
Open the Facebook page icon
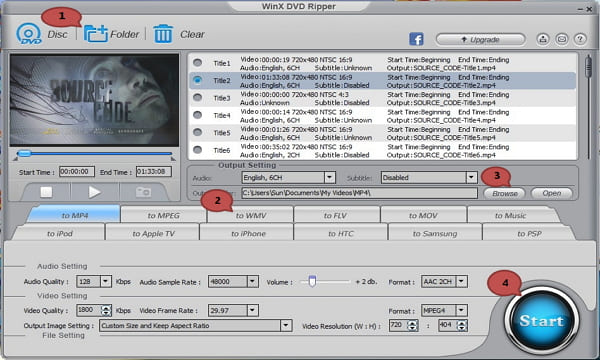416,39
